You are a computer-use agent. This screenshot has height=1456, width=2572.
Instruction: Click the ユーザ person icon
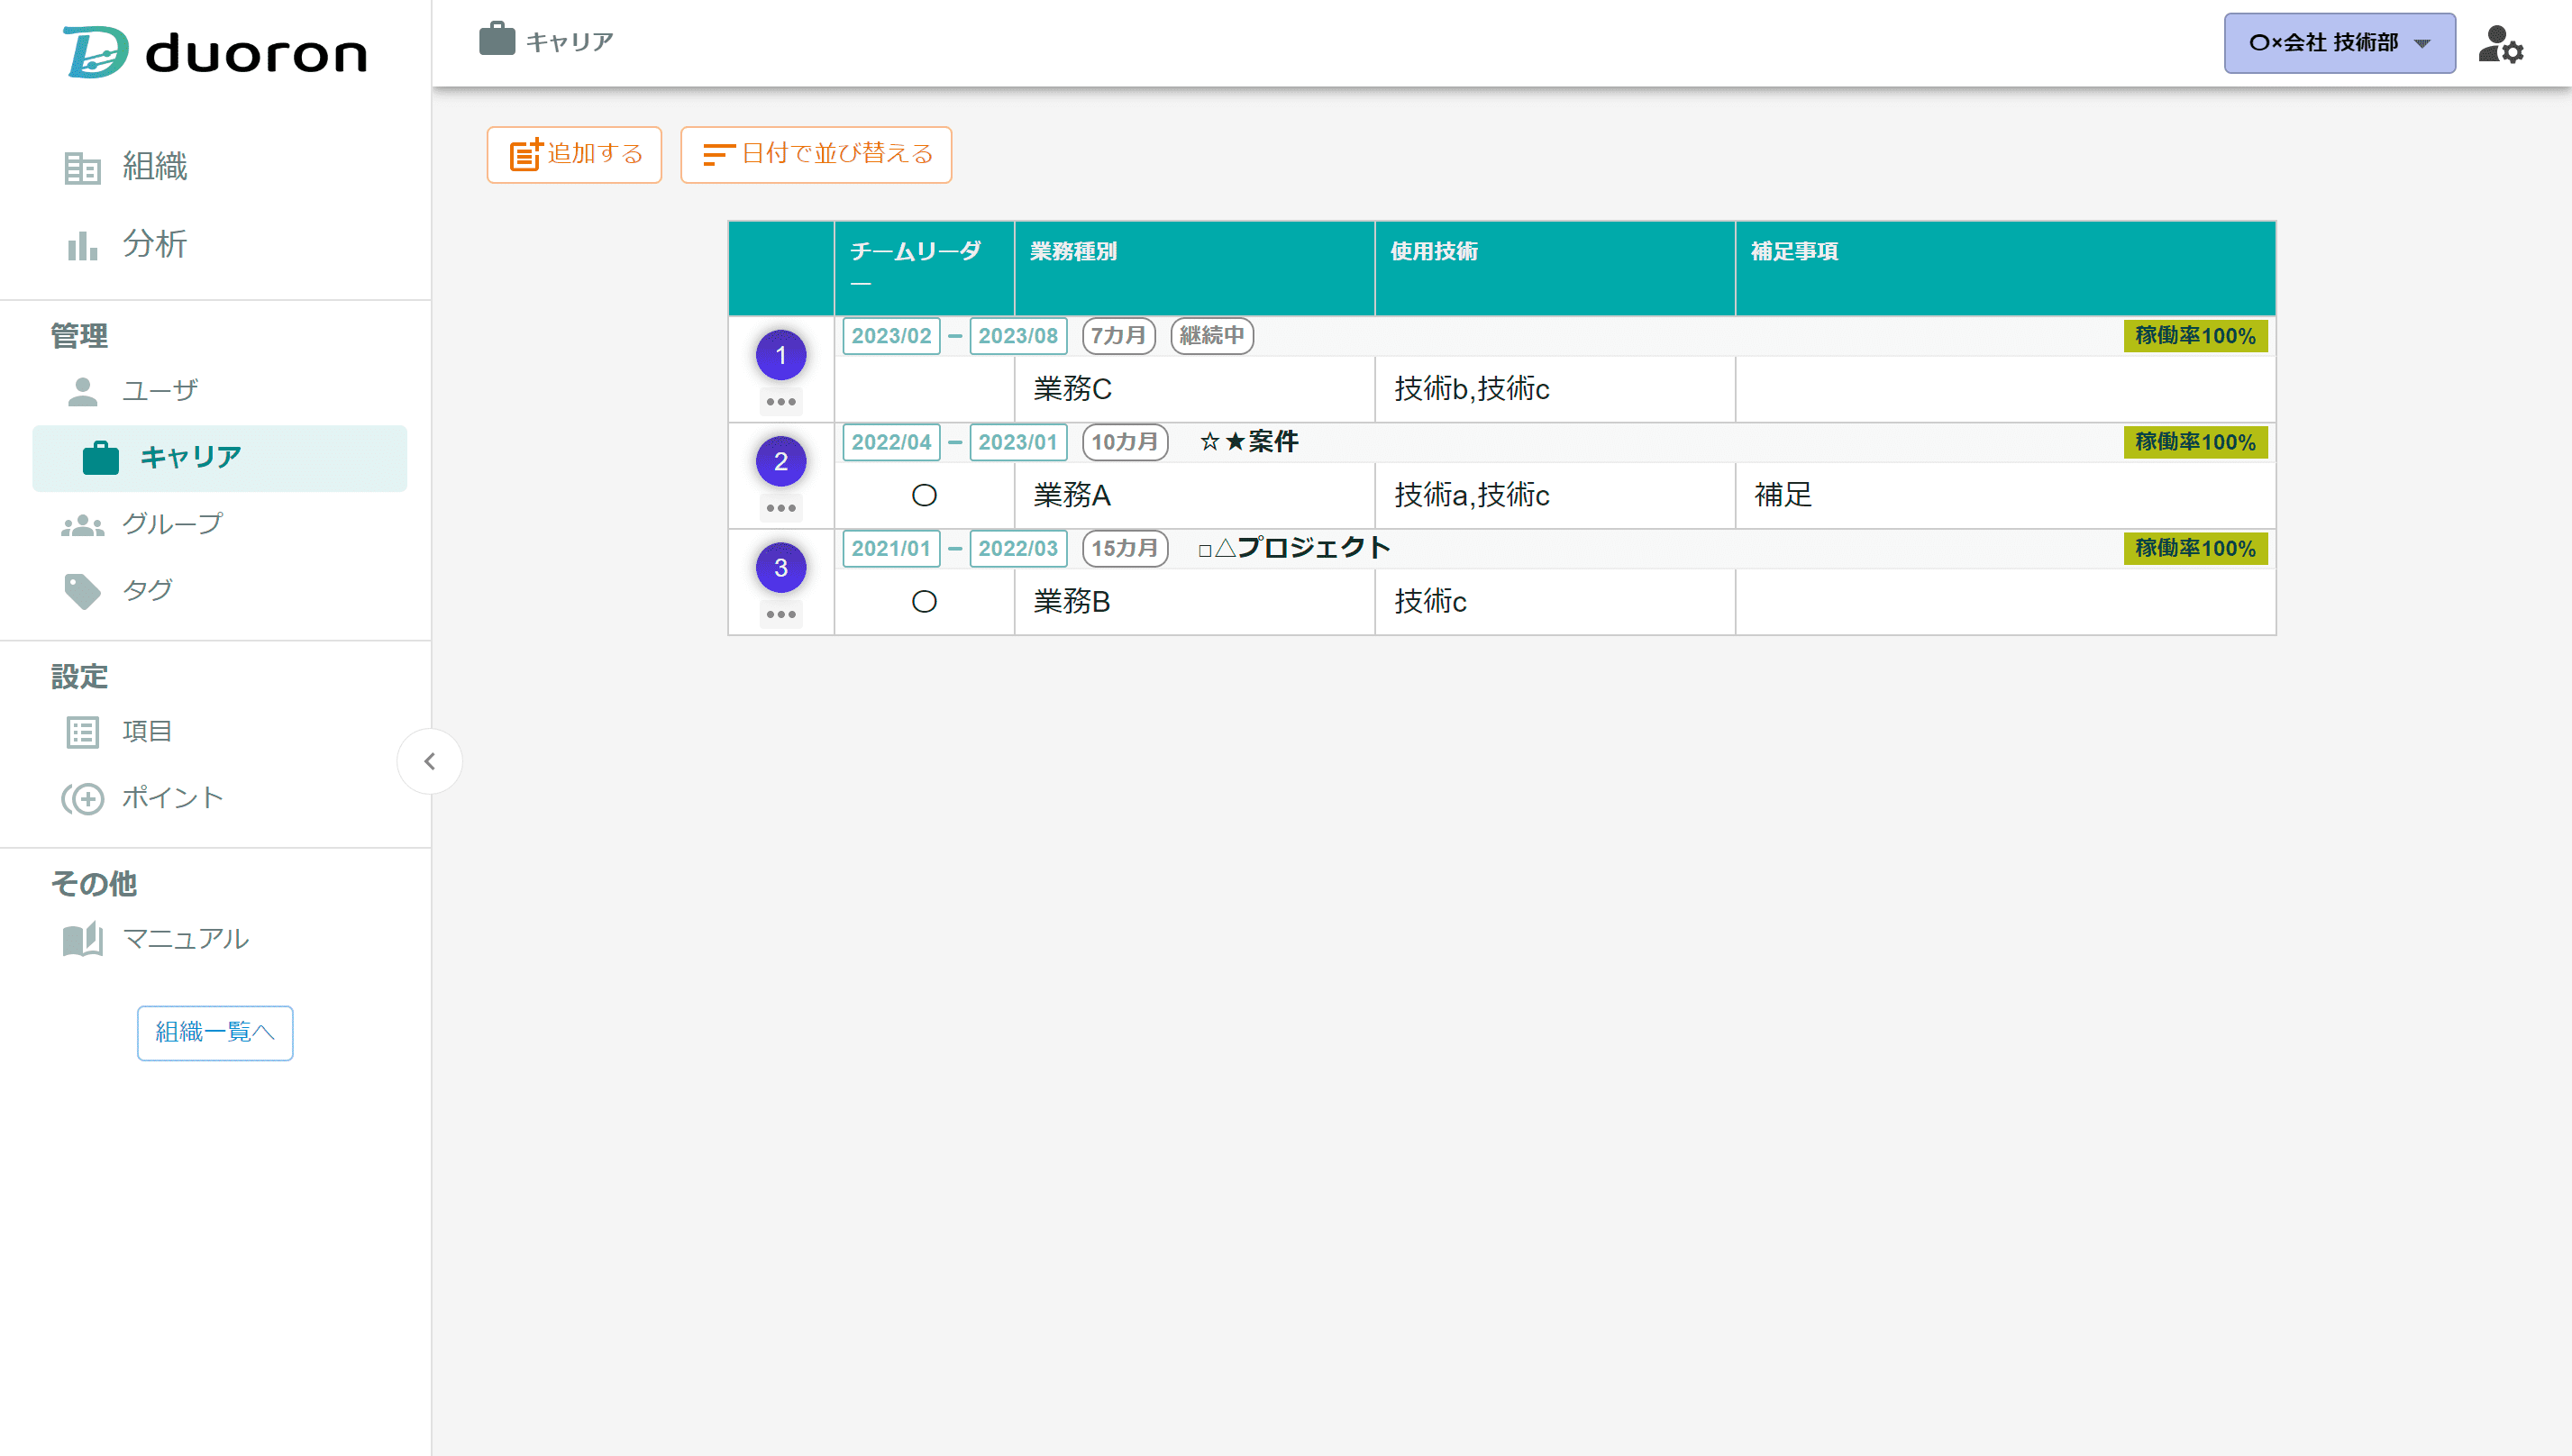coord(82,391)
